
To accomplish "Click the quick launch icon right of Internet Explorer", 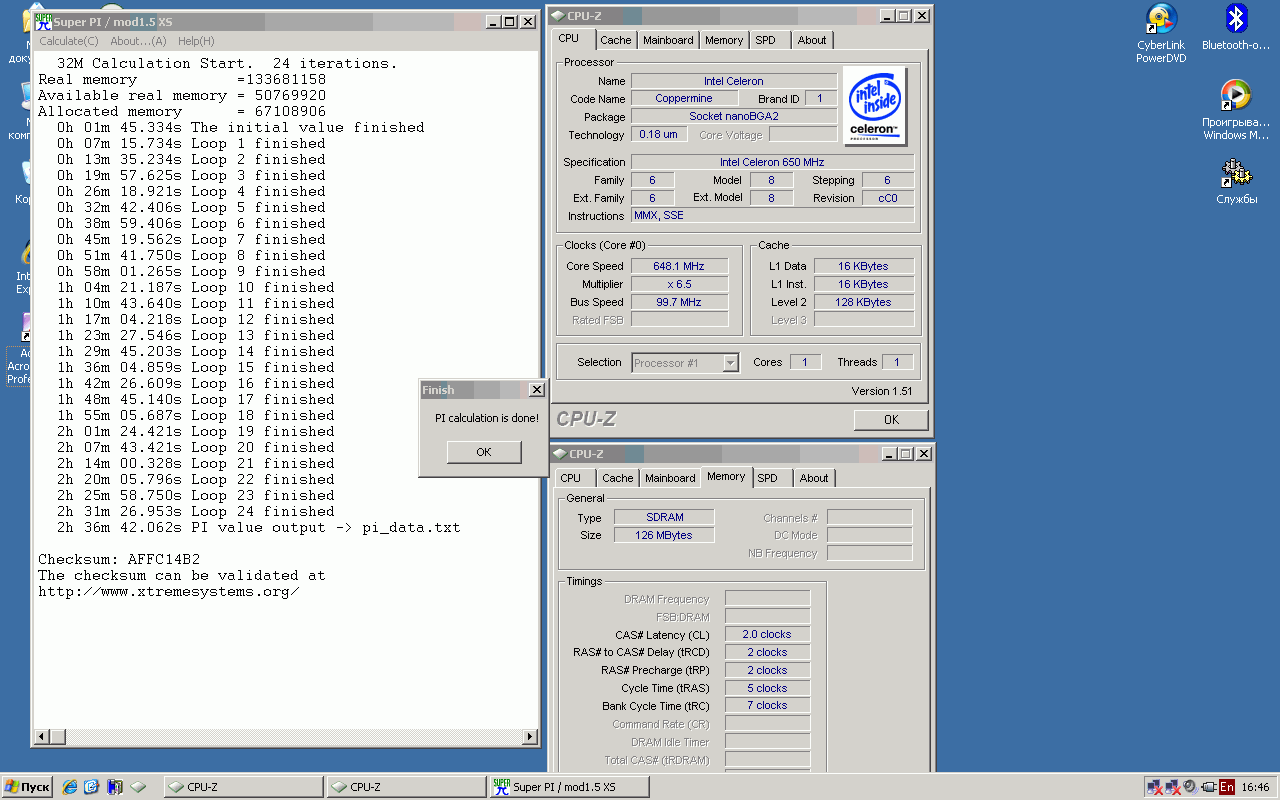I will pyautogui.click(x=92, y=787).
